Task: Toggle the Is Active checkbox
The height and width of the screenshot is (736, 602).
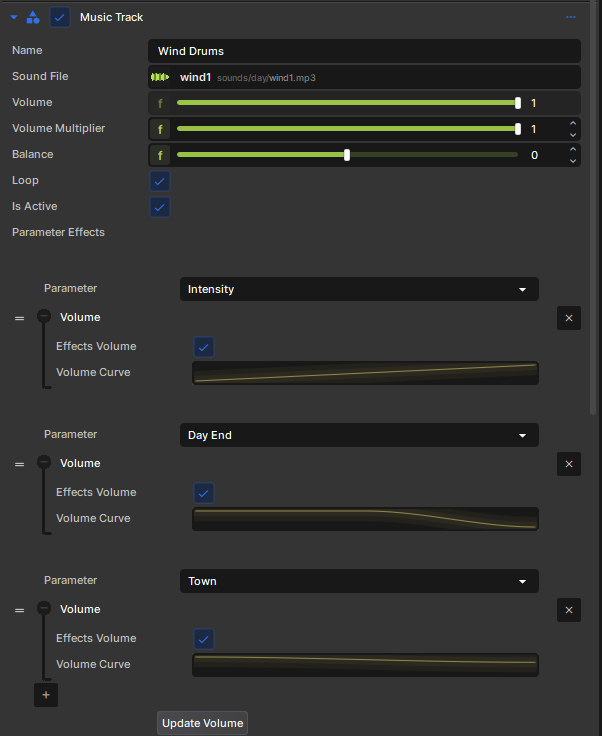Action: 160,207
